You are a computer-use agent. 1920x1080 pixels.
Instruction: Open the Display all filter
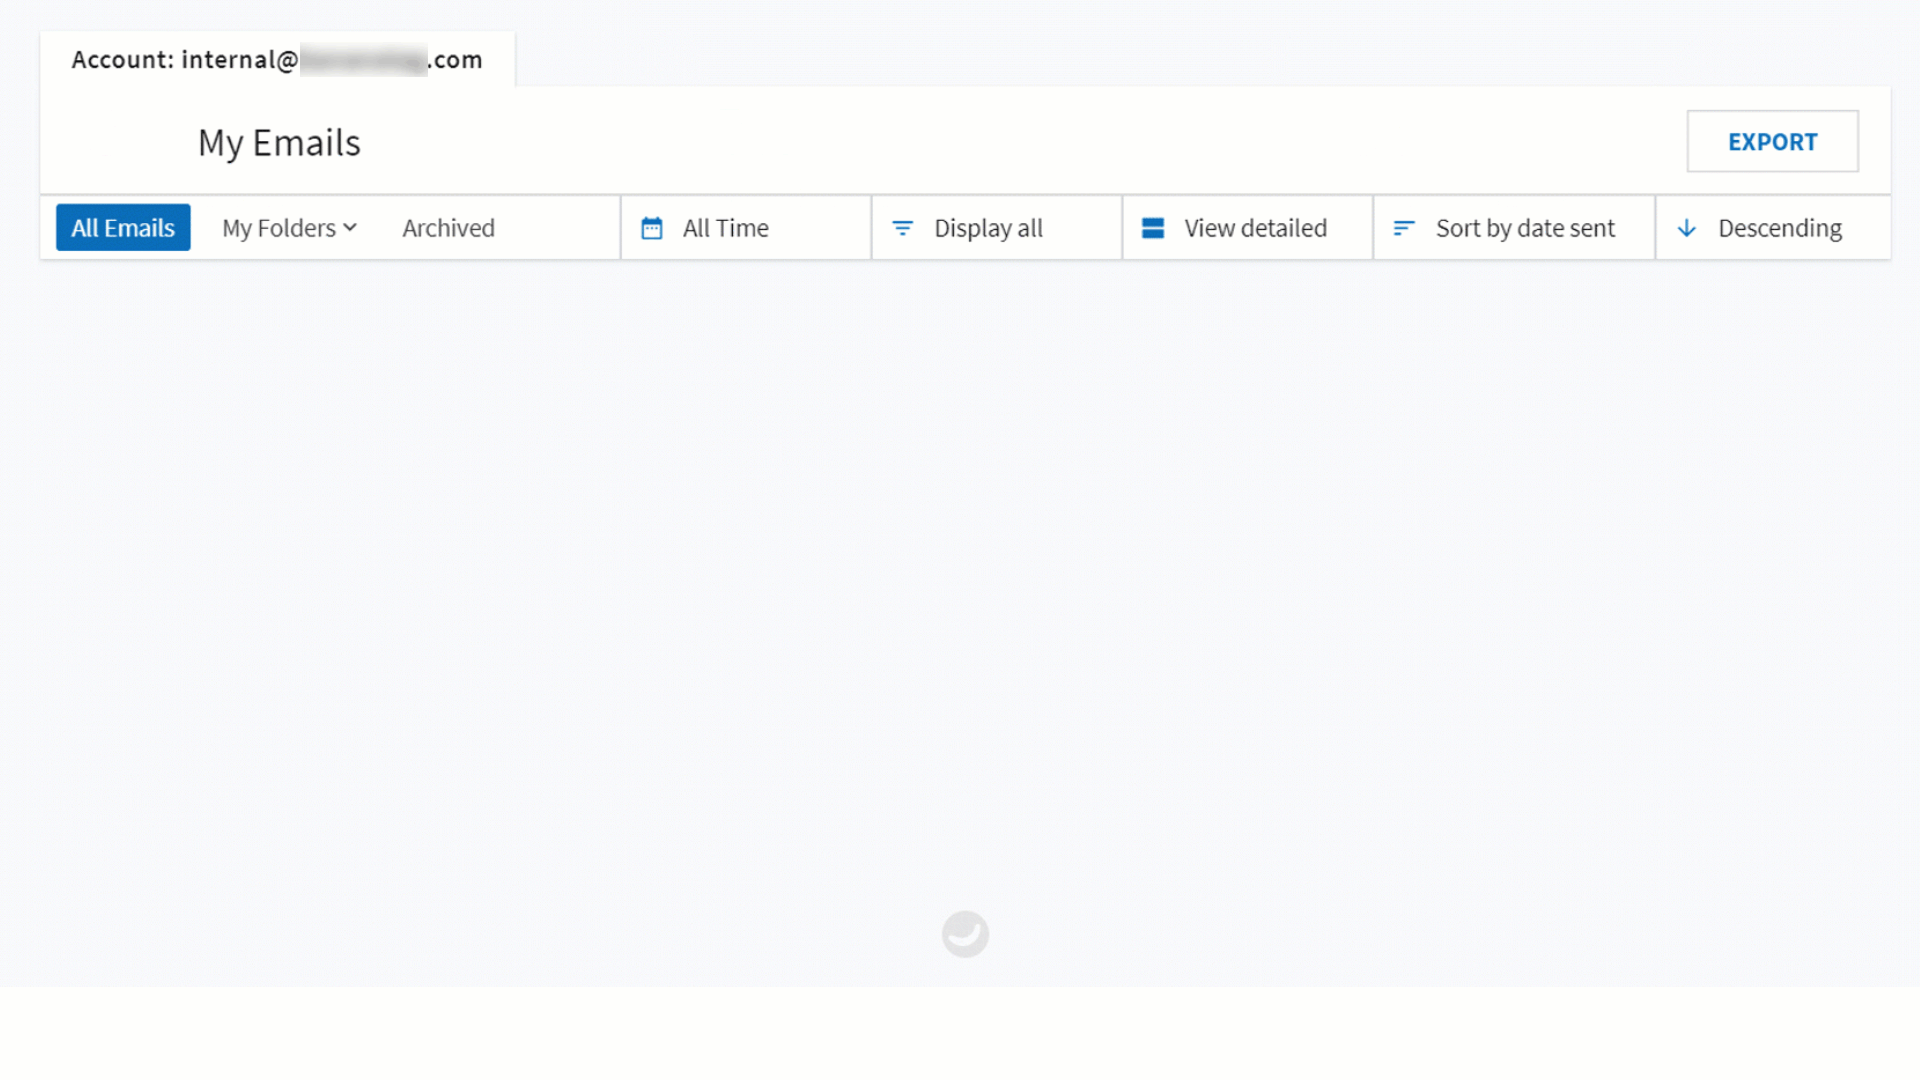pyautogui.click(x=997, y=228)
